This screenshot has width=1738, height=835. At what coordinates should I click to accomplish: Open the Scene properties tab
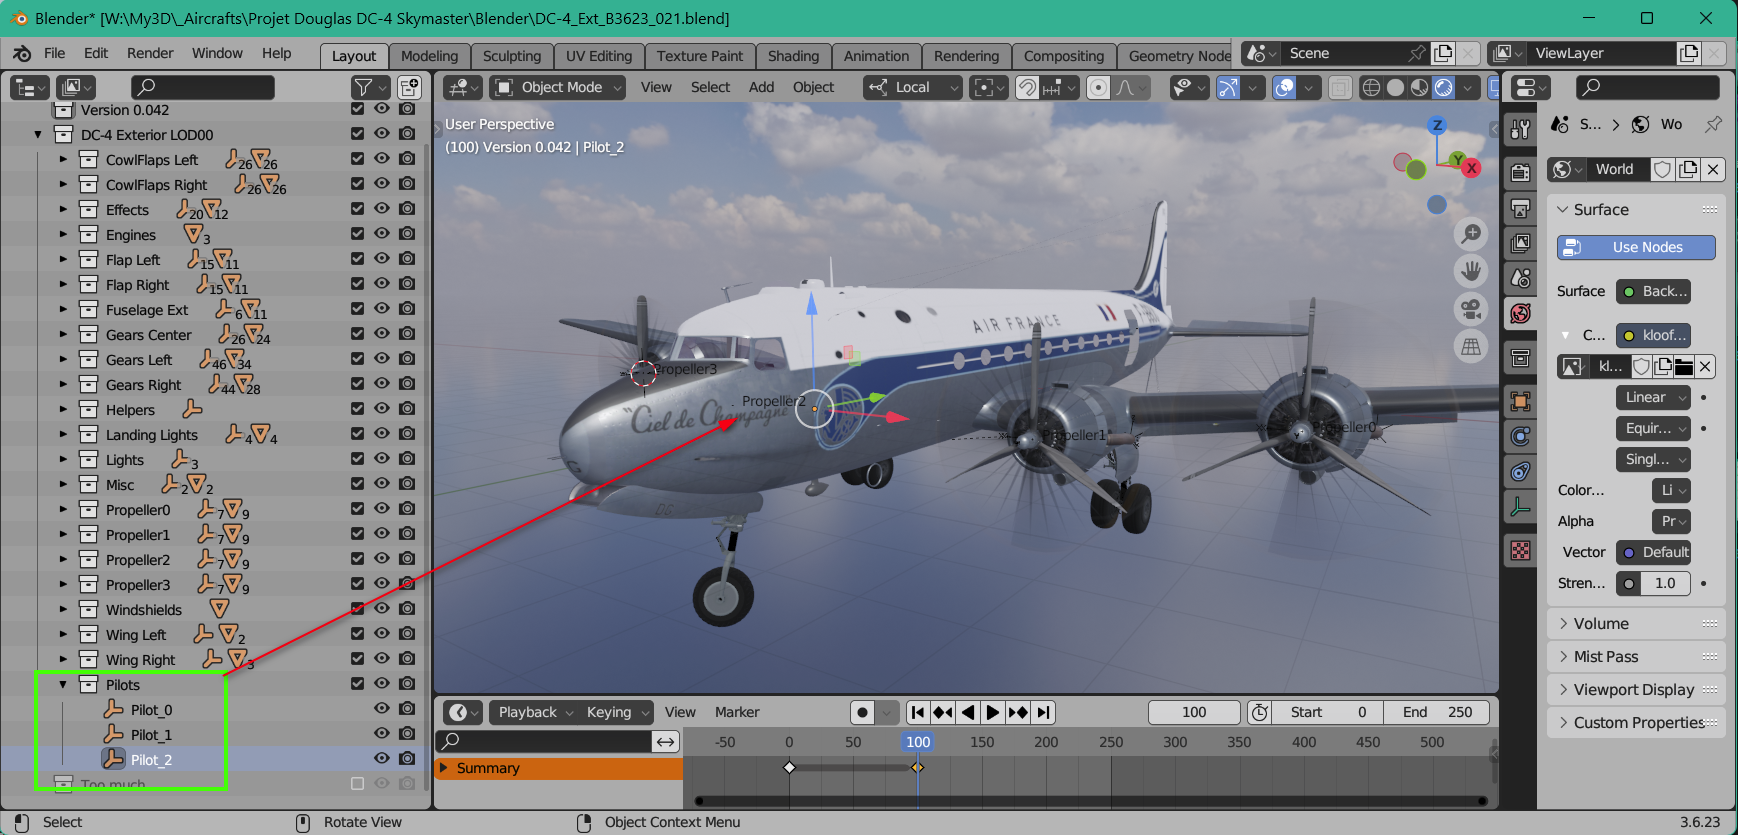click(1520, 278)
